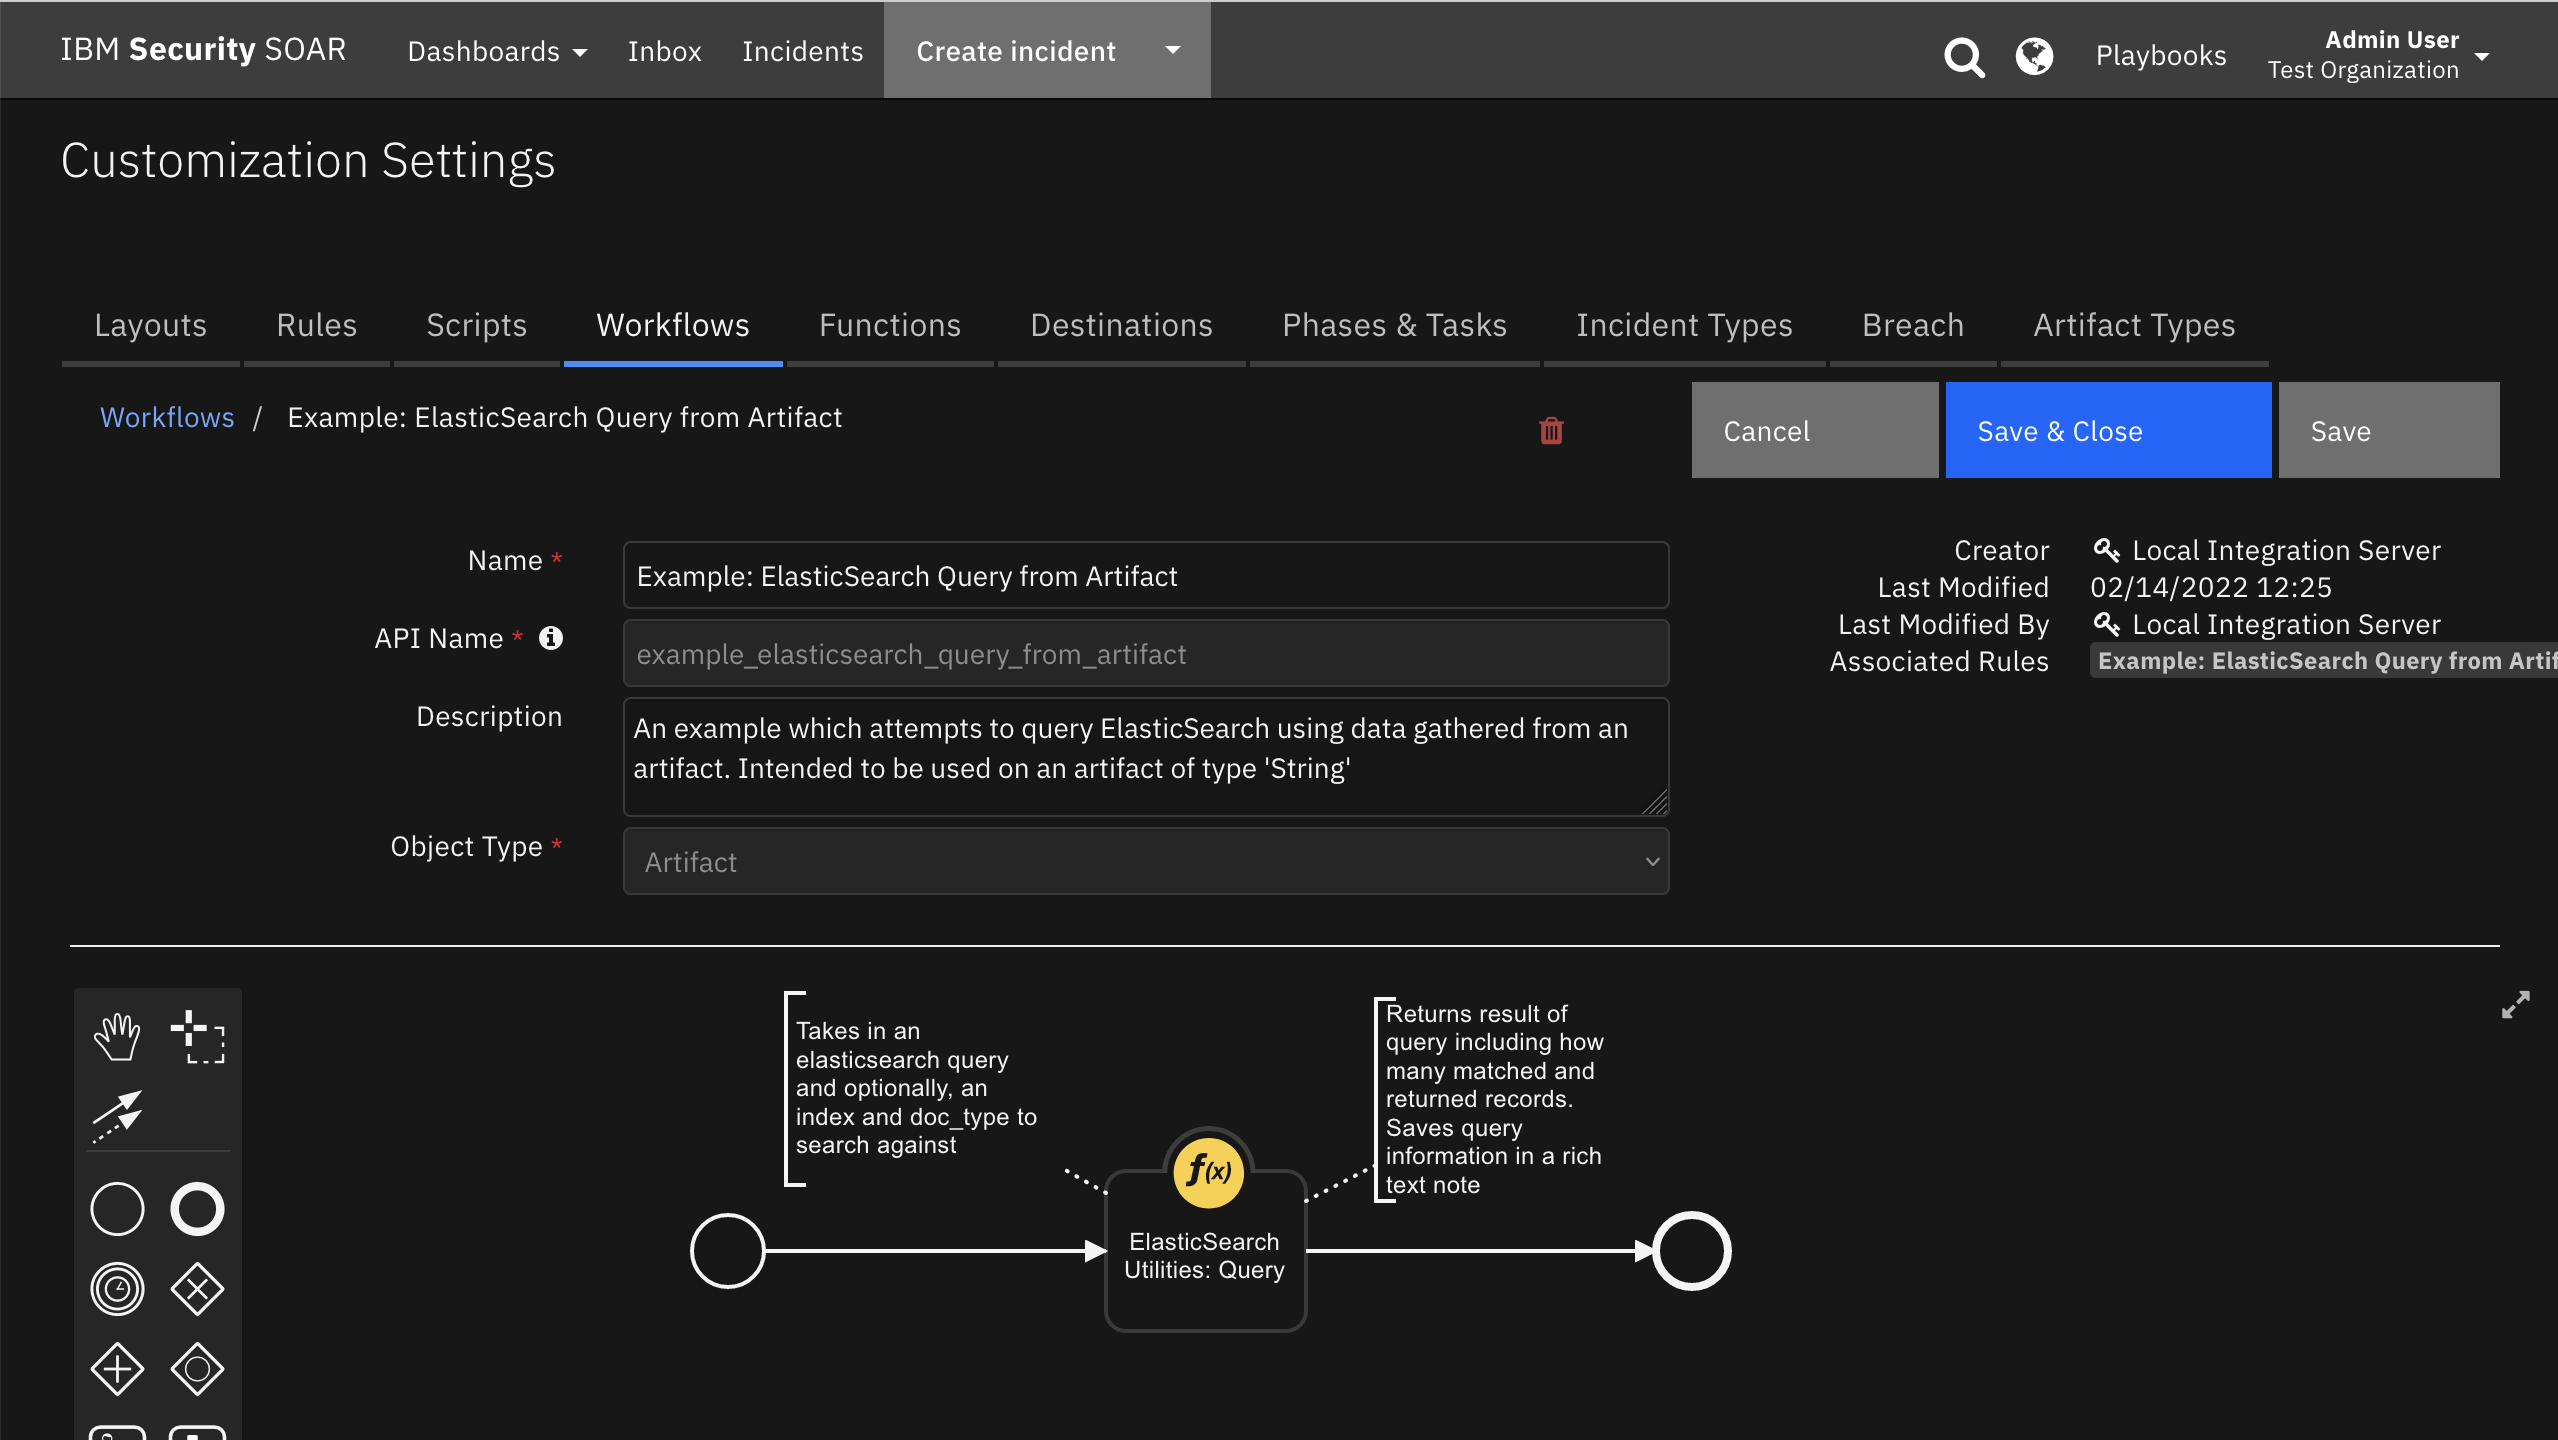Pick the start event circle in palette
2558x1440 pixels.
click(x=117, y=1209)
